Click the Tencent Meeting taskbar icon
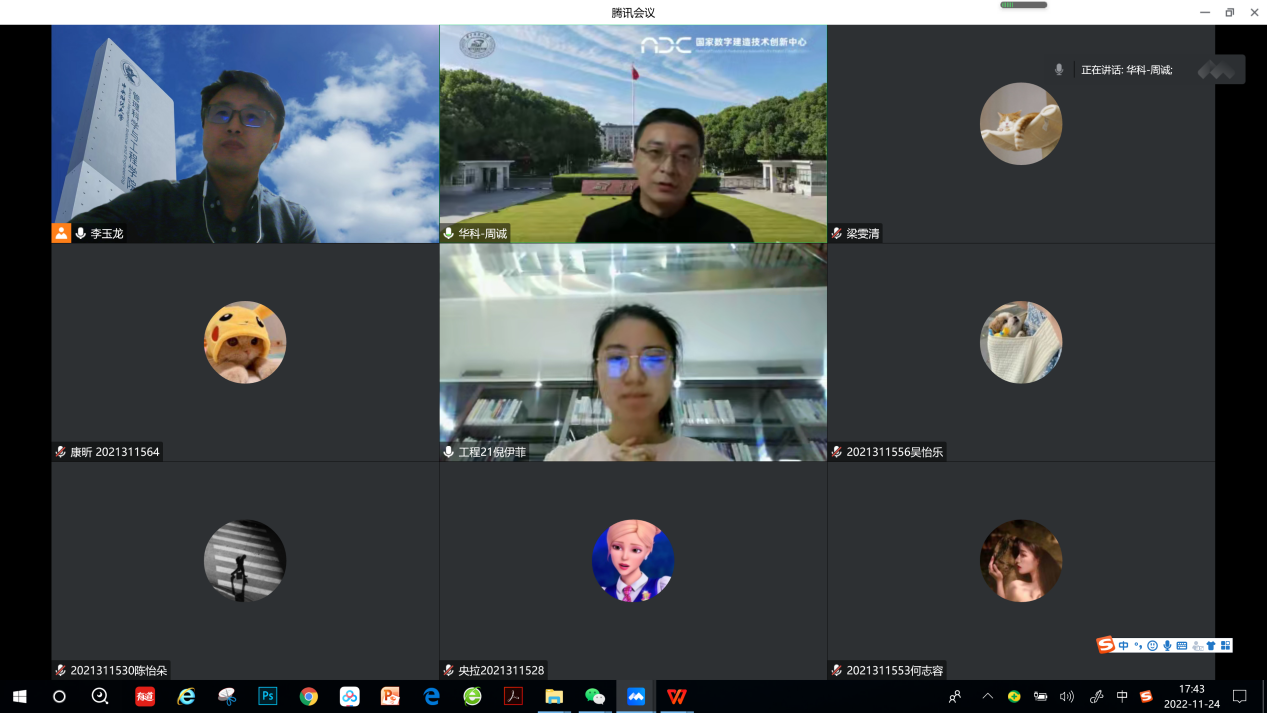 (x=636, y=696)
